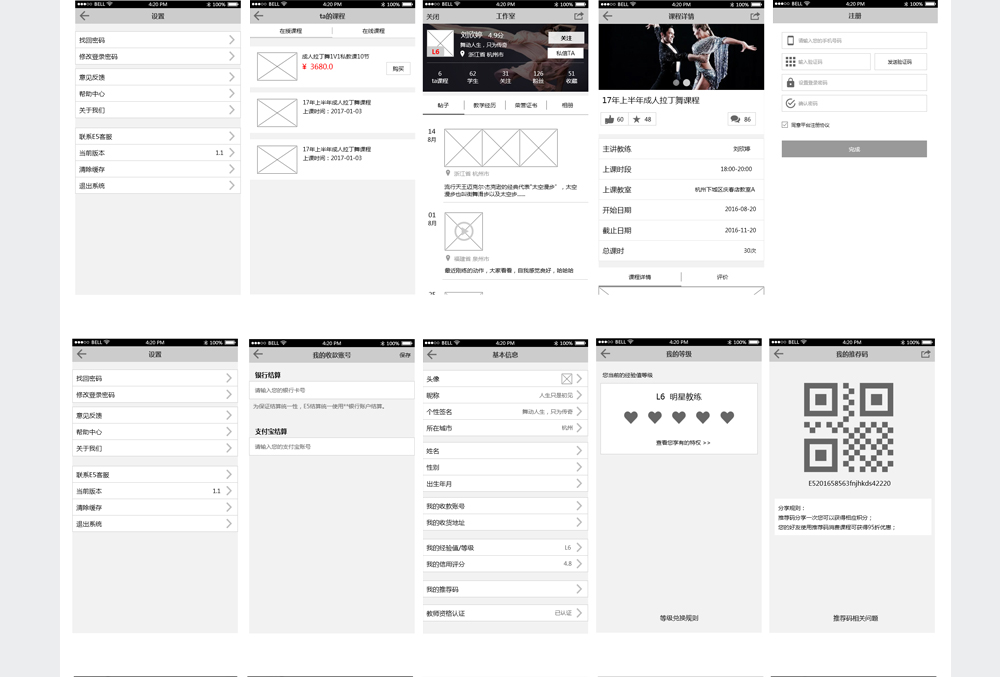The height and width of the screenshot is (677, 1000).
Task: Open the 性别 row chevron
Action: click(x=579, y=467)
